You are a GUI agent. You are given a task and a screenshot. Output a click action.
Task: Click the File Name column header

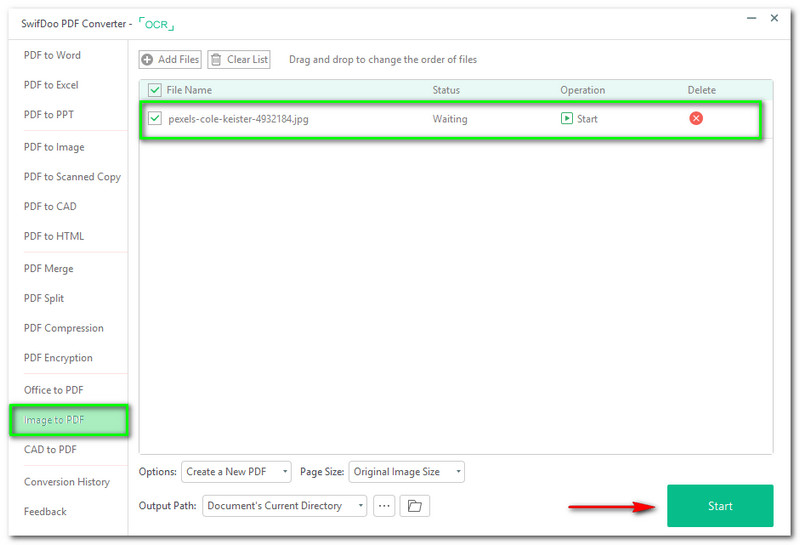[x=189, y=90]
